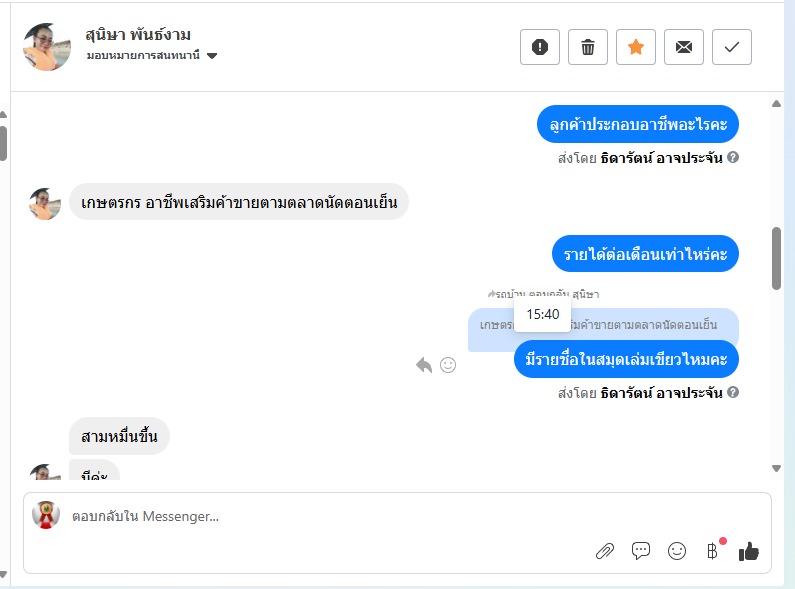Click the reply arrow beside the message
The image size is (795, 589).
424,365
